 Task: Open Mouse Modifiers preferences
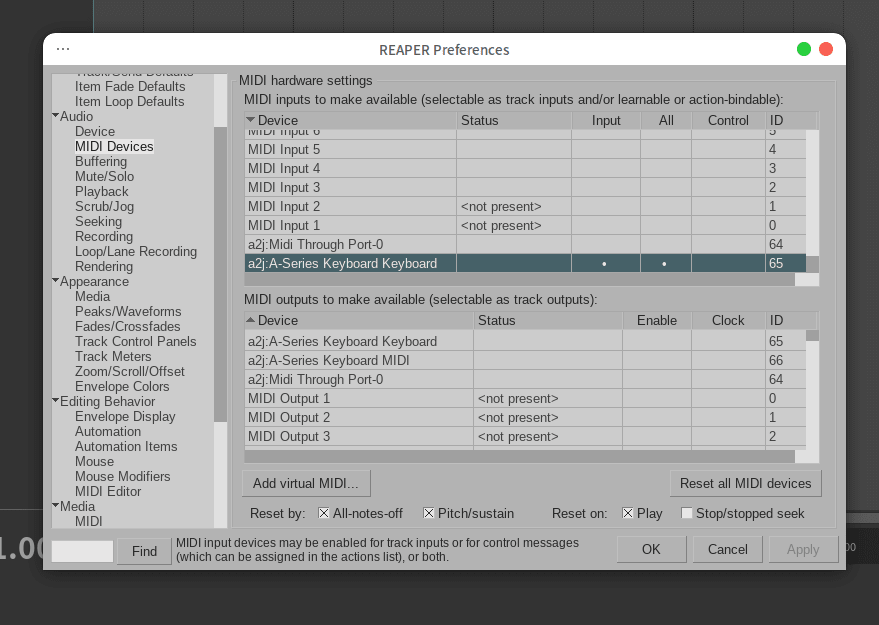click(123, 476)
